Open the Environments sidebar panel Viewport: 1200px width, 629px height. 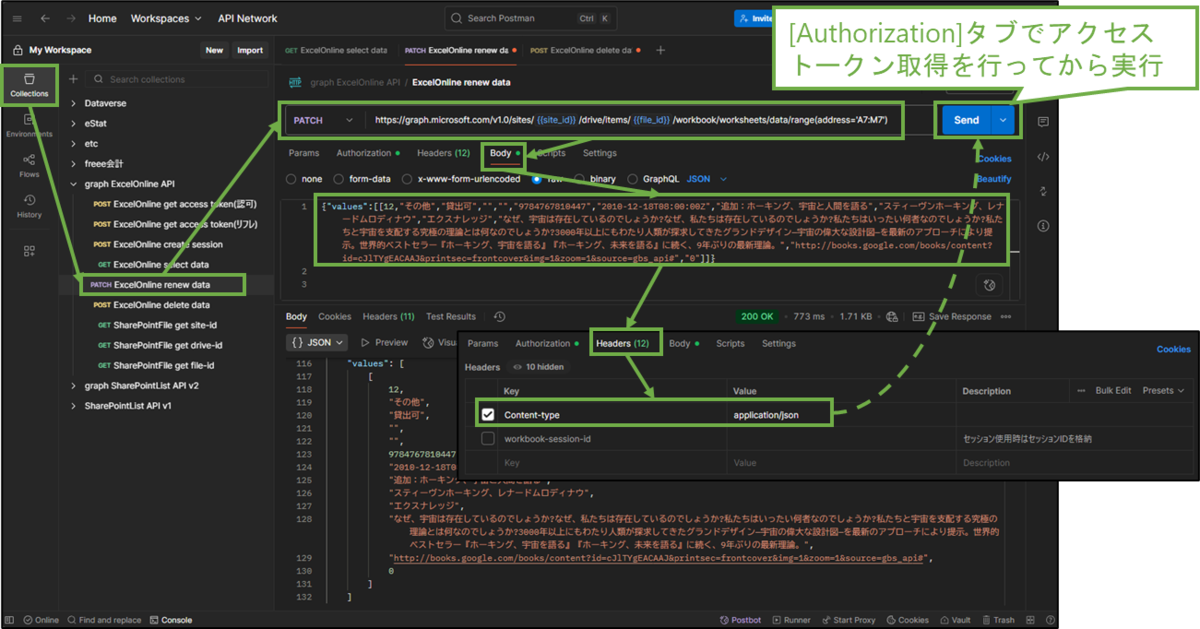[29, 126]
